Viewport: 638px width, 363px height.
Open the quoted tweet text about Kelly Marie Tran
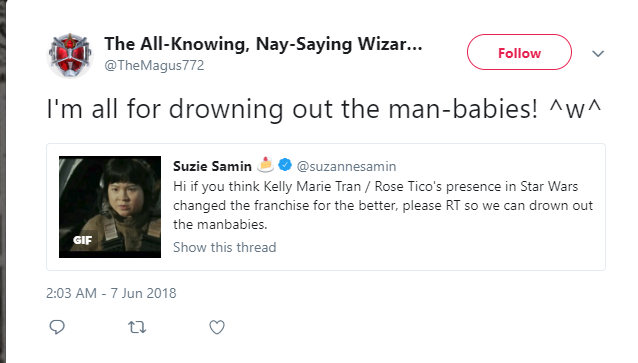point(383,206)
